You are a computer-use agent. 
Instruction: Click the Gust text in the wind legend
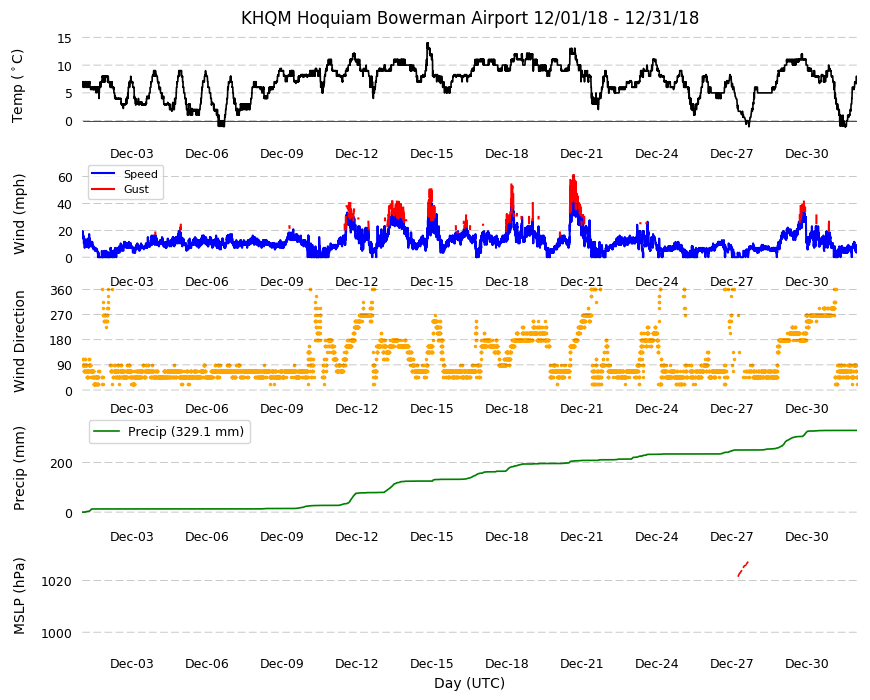136,189
